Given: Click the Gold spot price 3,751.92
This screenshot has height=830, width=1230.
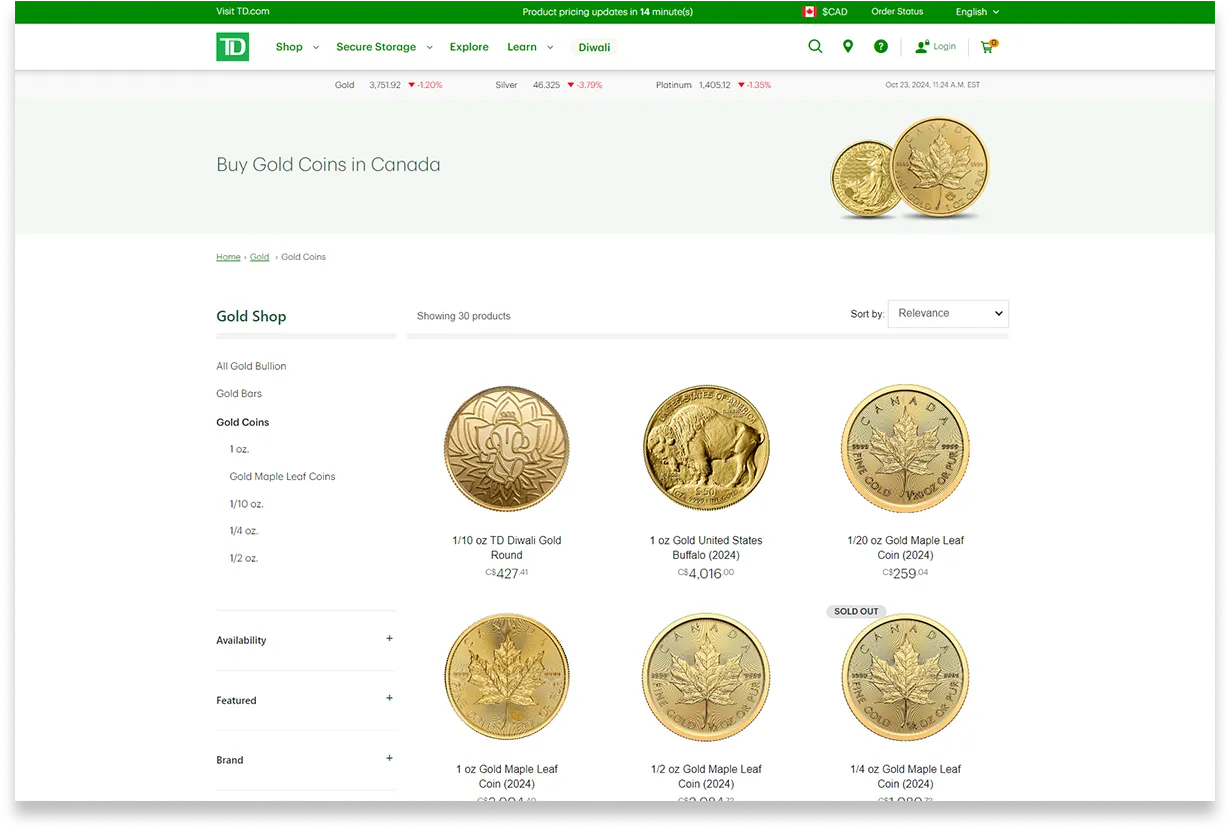Looking at the screenshot, I should [384, 85].
